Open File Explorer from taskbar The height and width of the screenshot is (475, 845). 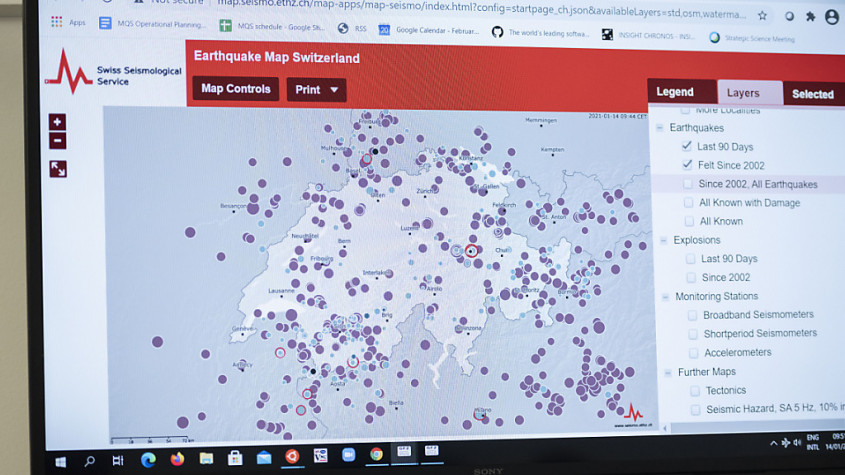(x=206, y=458)
